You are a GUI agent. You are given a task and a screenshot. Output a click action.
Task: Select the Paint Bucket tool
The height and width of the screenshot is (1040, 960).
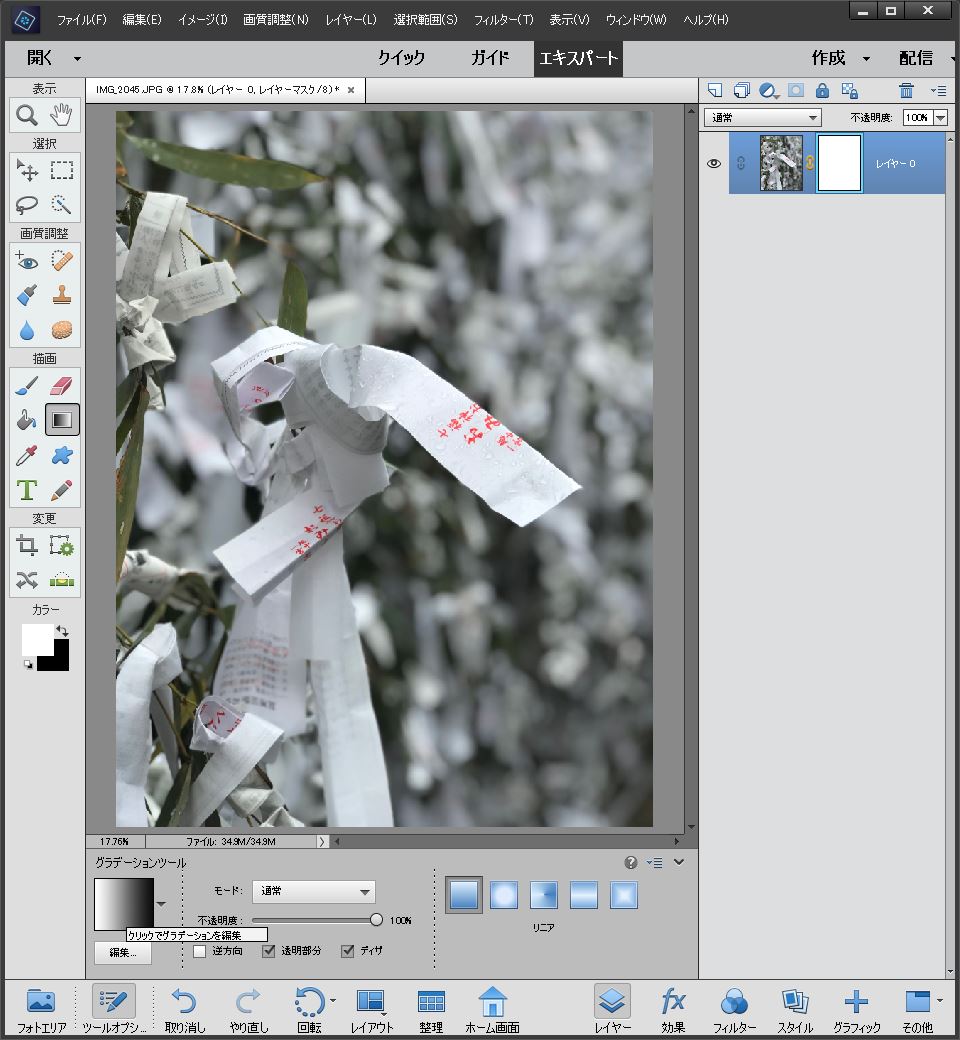coord(27,420)
